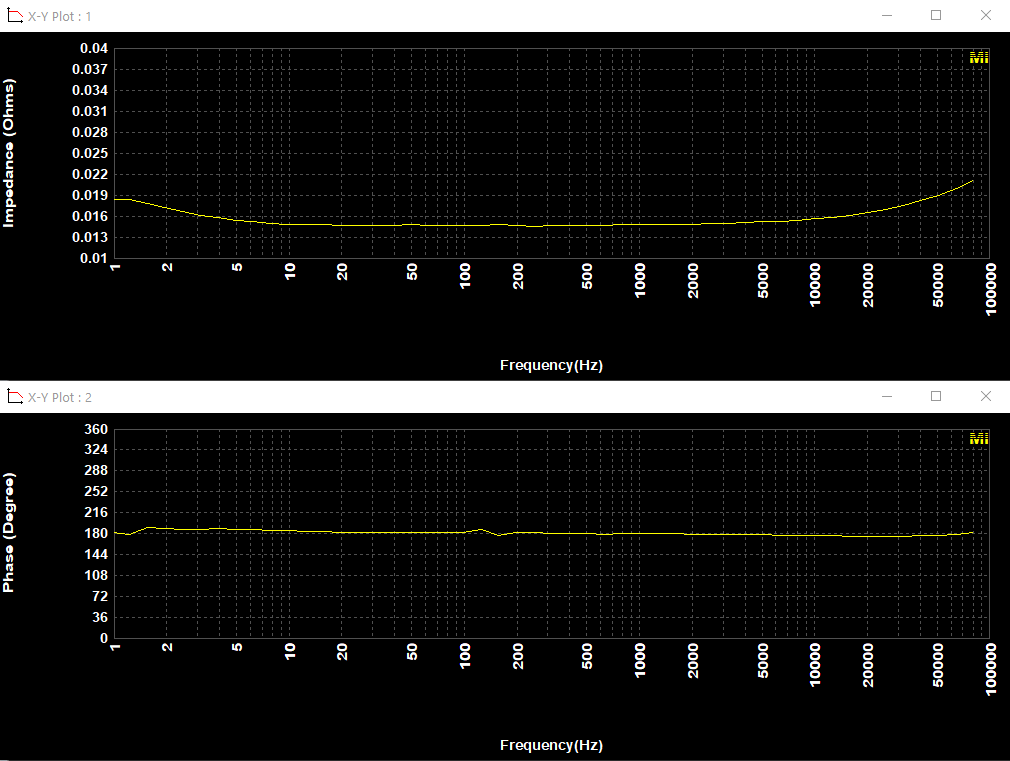Select the 'X-Y Plot : 1' title text
The height and width of the screenshot is (761, 1010).
coord(60,17)
